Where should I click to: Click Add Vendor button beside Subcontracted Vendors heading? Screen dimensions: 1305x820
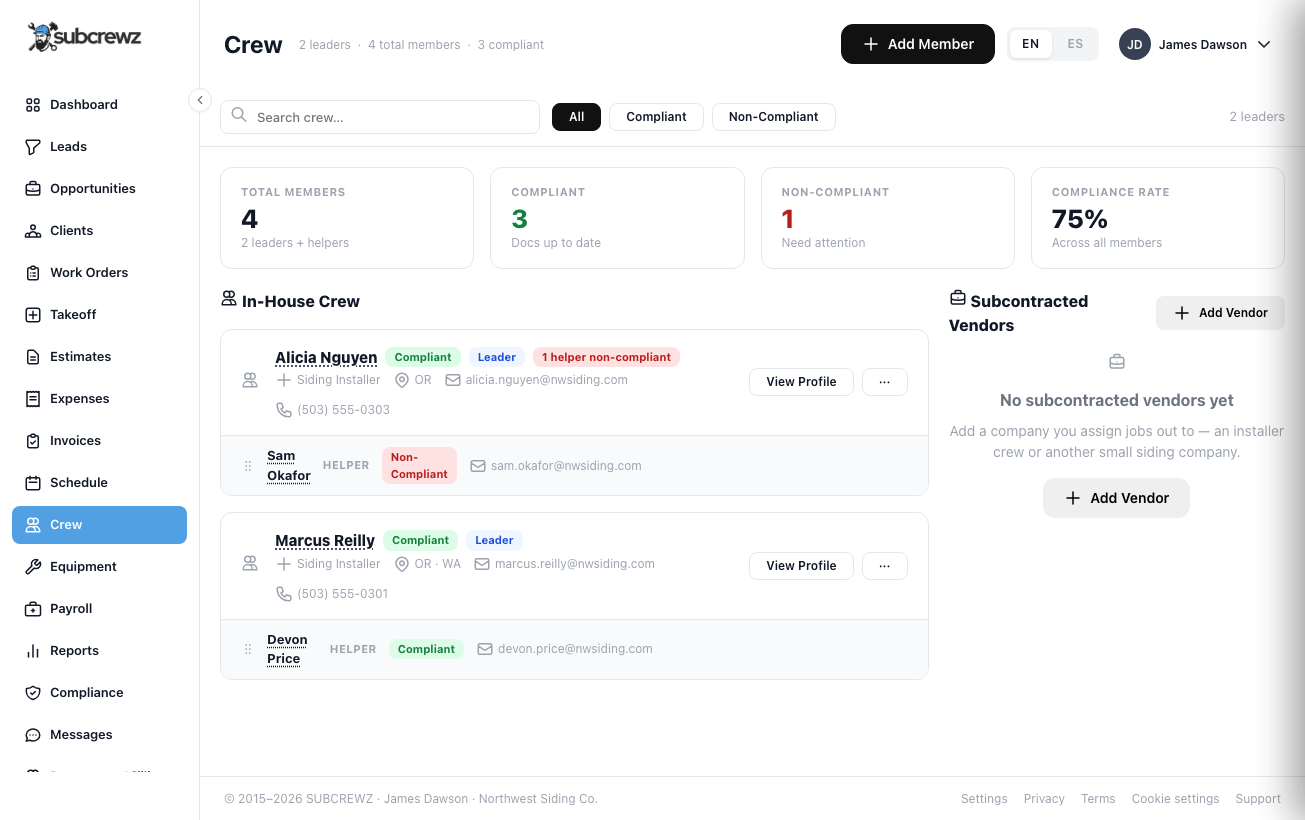click(1220, 313)
